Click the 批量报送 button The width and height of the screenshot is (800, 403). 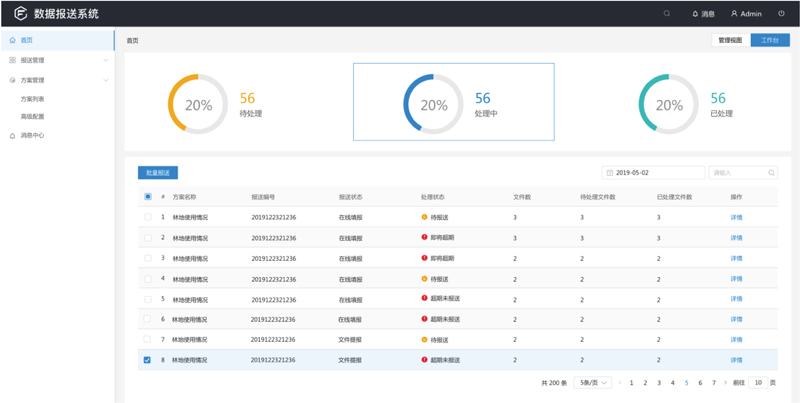[158, 173]
